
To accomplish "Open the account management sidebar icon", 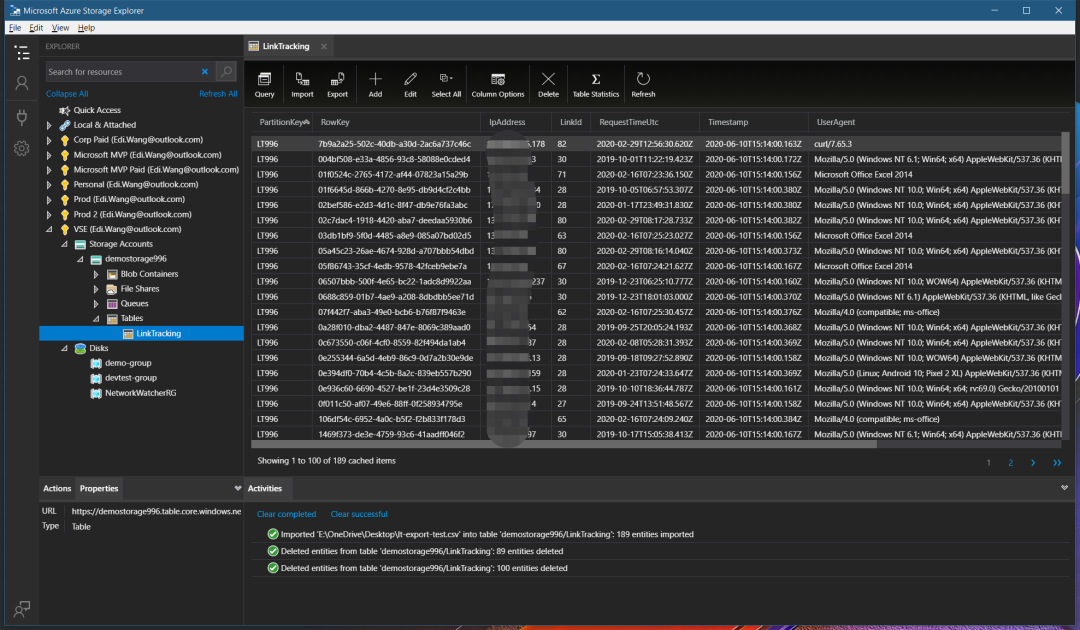I will [x=21, y=84].
